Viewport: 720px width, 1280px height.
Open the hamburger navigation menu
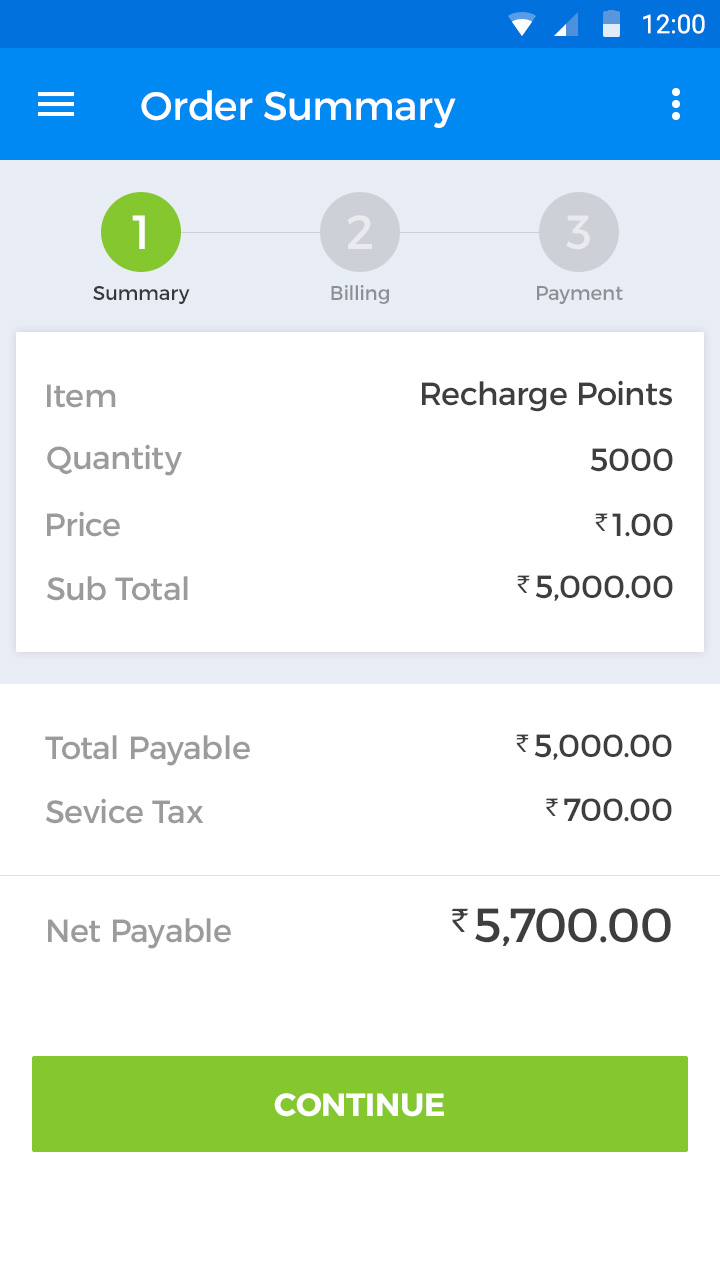pos(56,104)
